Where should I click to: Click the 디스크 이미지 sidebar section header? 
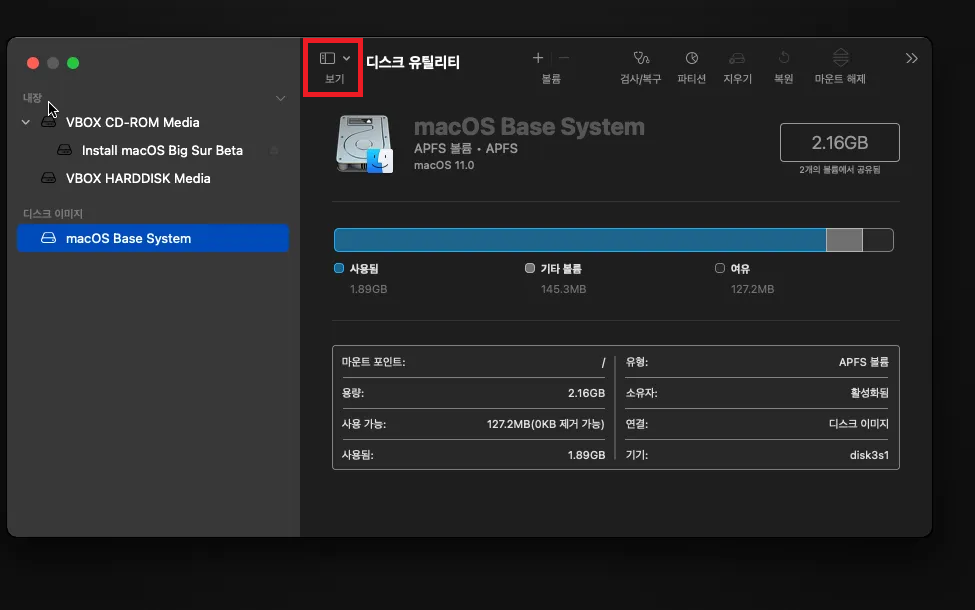pos(53,213)
